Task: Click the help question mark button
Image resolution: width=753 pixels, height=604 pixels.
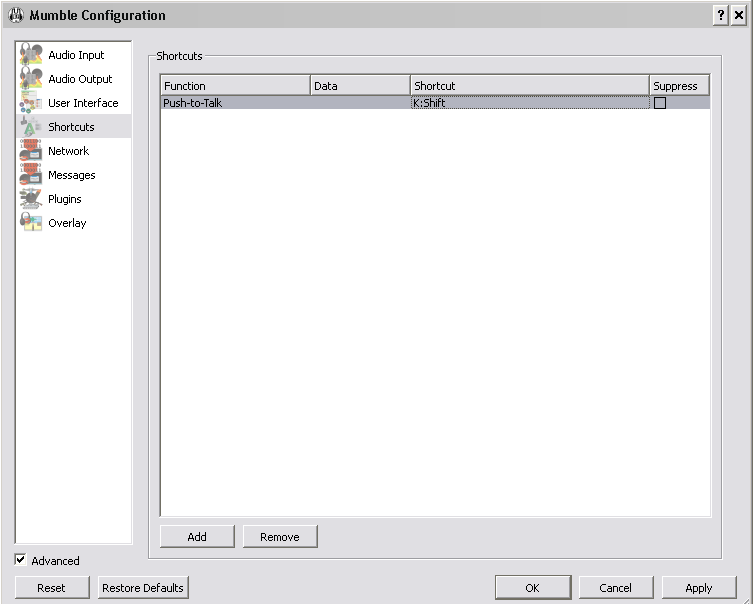Action: tap(721, 15)
